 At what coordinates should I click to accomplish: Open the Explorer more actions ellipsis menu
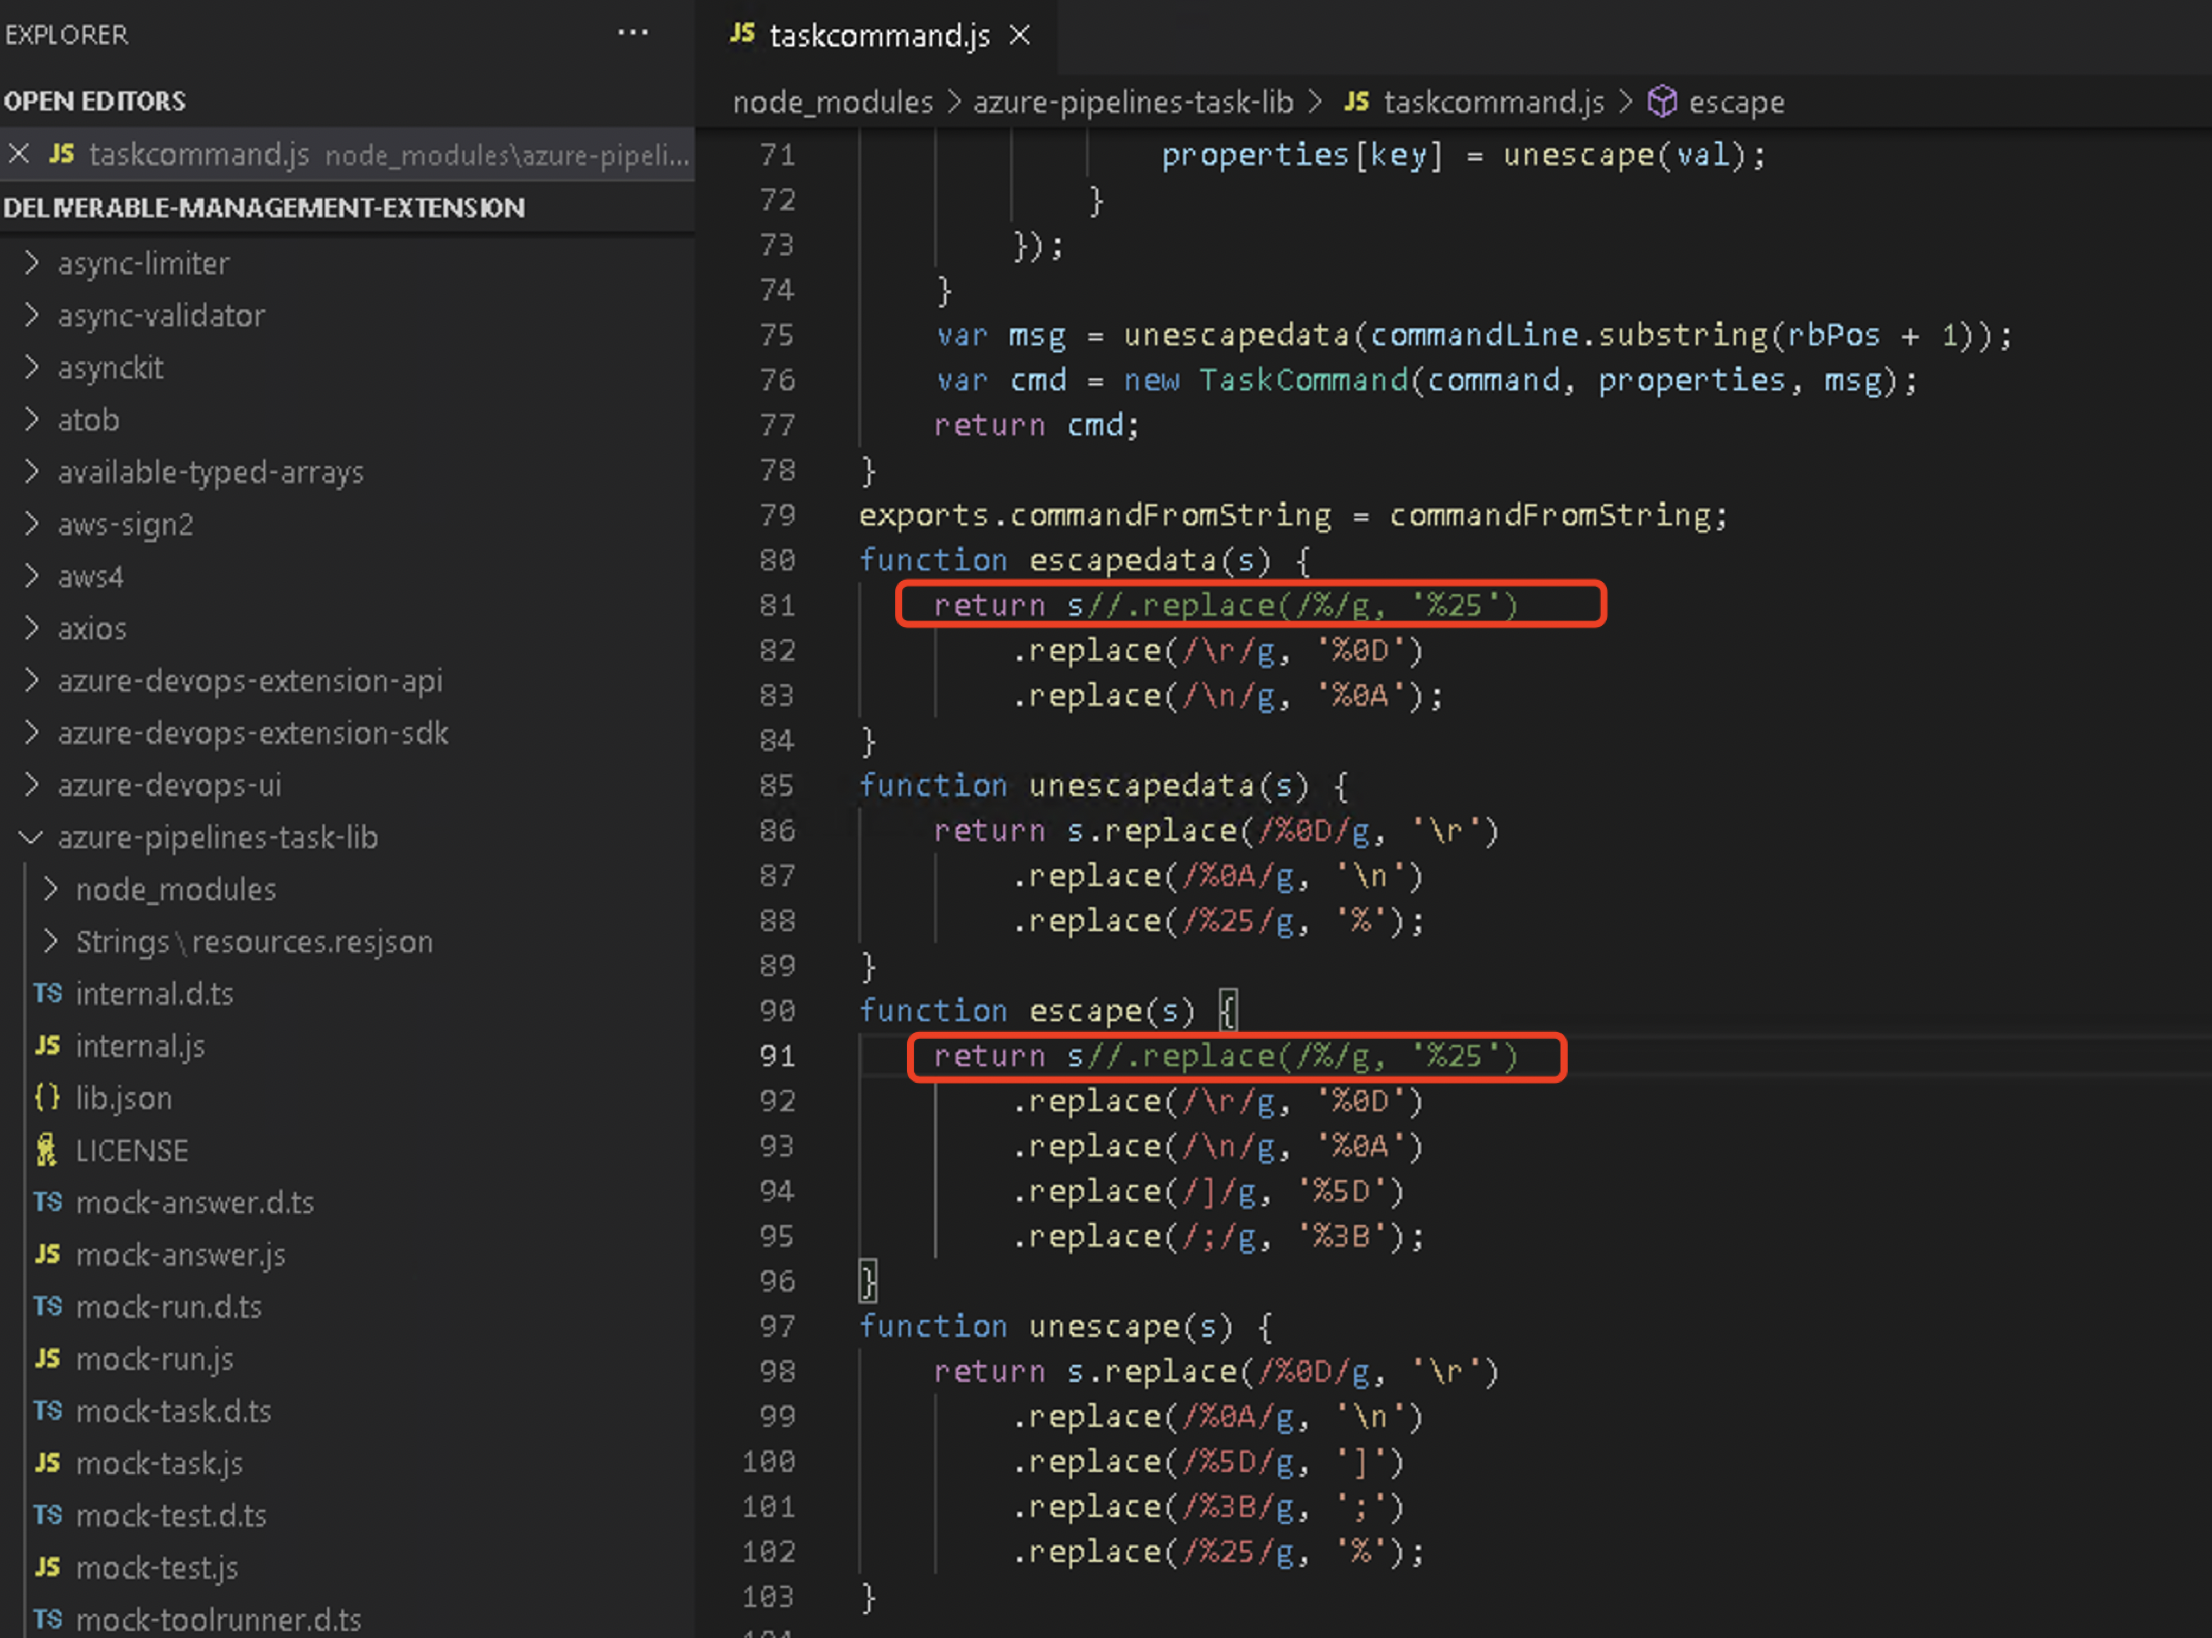[x=632, y=34]
